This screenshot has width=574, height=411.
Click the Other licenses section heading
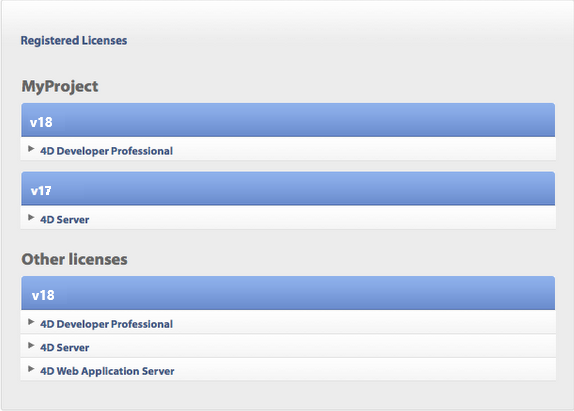click(74, 259)
